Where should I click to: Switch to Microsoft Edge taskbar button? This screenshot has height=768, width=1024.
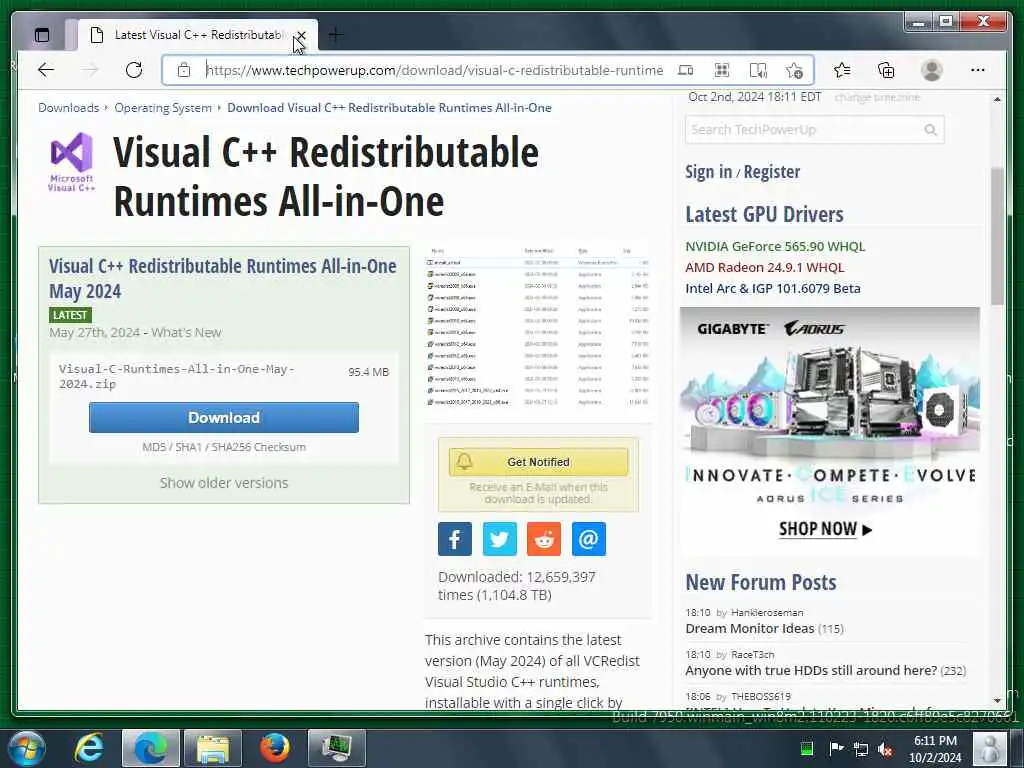click(x=151, y=748)
